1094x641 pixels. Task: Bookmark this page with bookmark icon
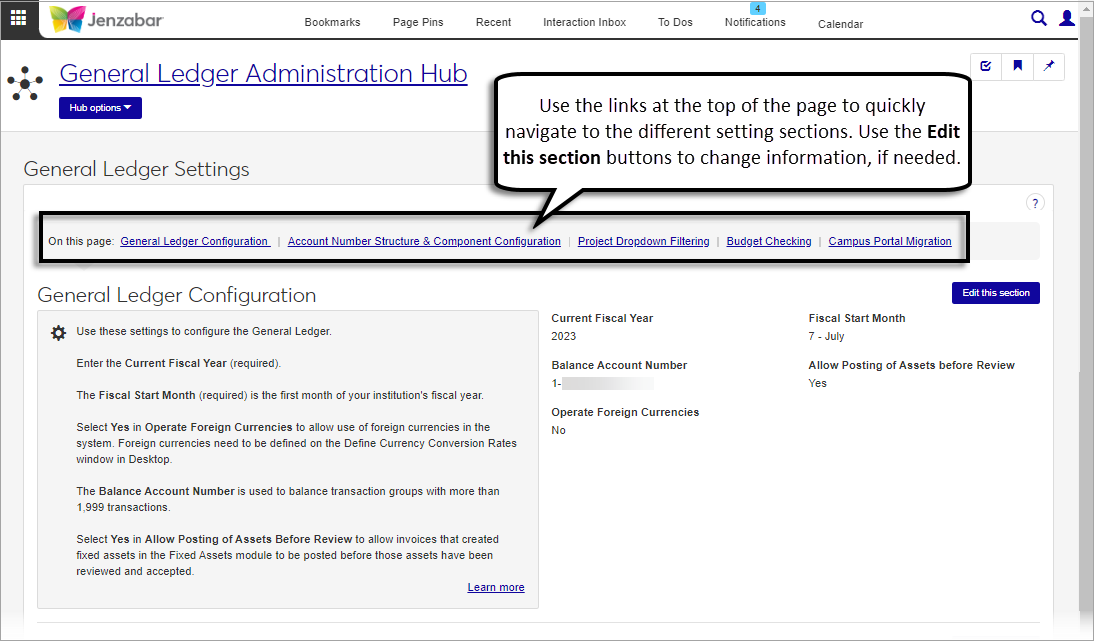[x=1017, y=66]
